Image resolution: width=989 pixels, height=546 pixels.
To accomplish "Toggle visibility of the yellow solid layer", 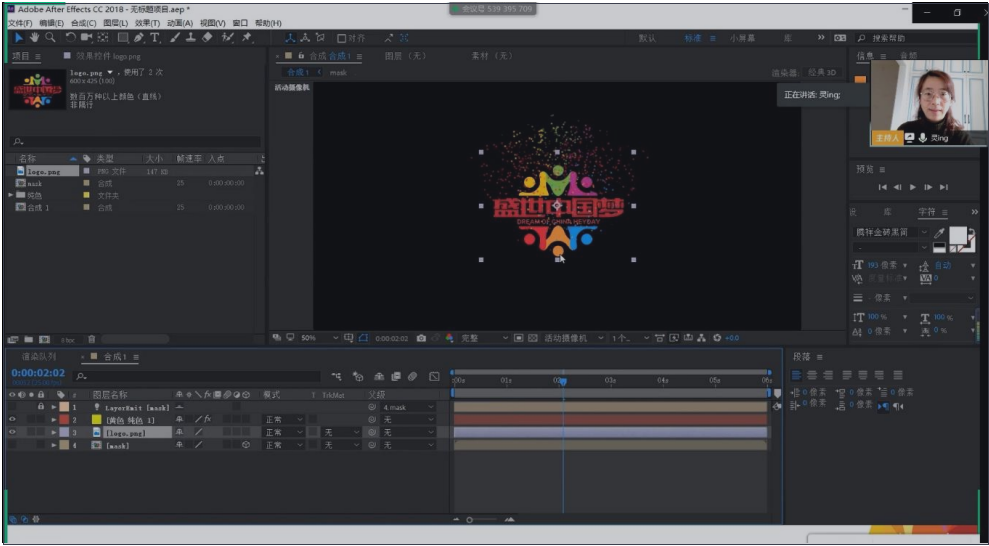I will pos(12,420).
